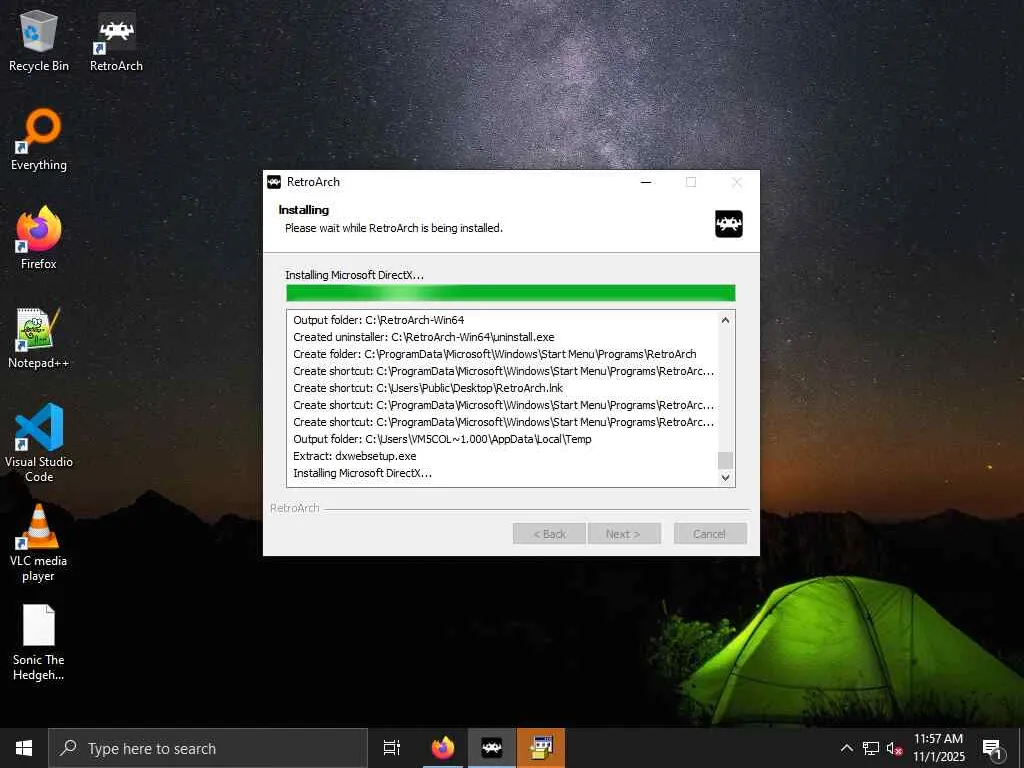Screen dimensions: 1024x768
Task: Select the Firefox desktop shortcut
Action: click(39, 238)
